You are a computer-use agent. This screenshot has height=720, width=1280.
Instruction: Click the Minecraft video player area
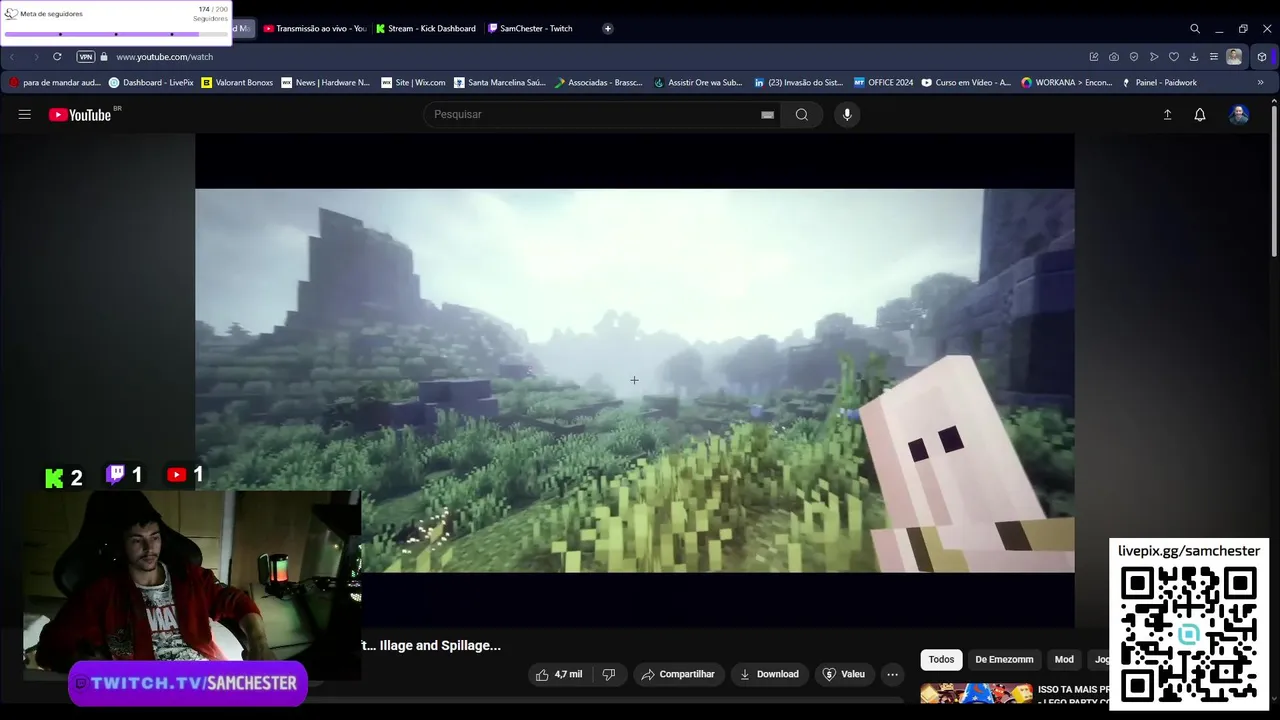coord(634,380)
